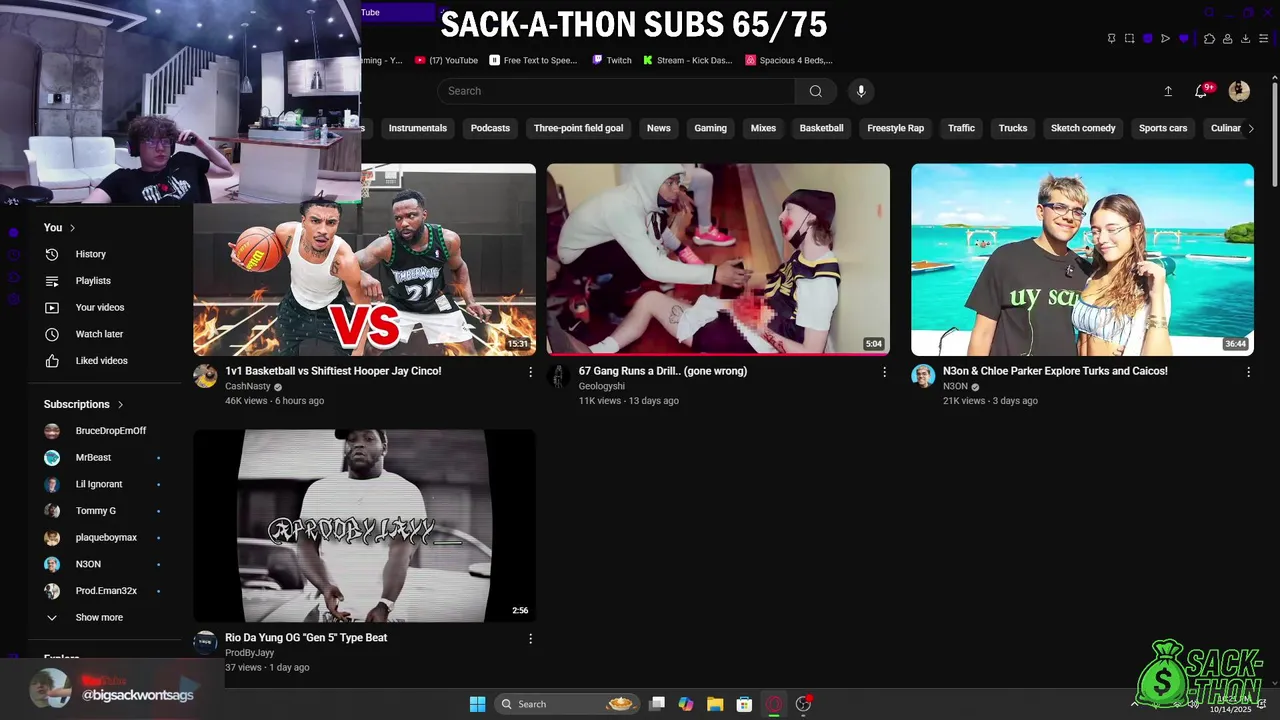Open options menu for 1v1 Basketball video

pyautogui.click(x=530, y=372)
